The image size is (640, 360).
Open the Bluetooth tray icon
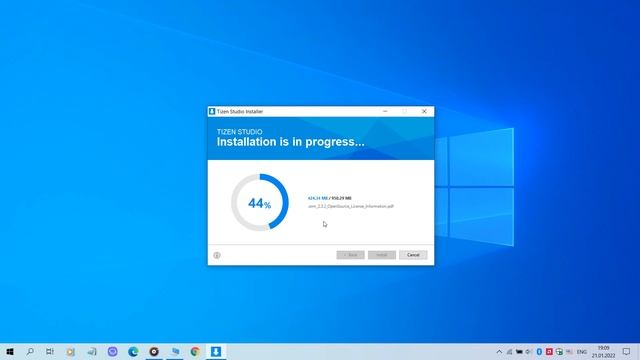pos(539,352)
